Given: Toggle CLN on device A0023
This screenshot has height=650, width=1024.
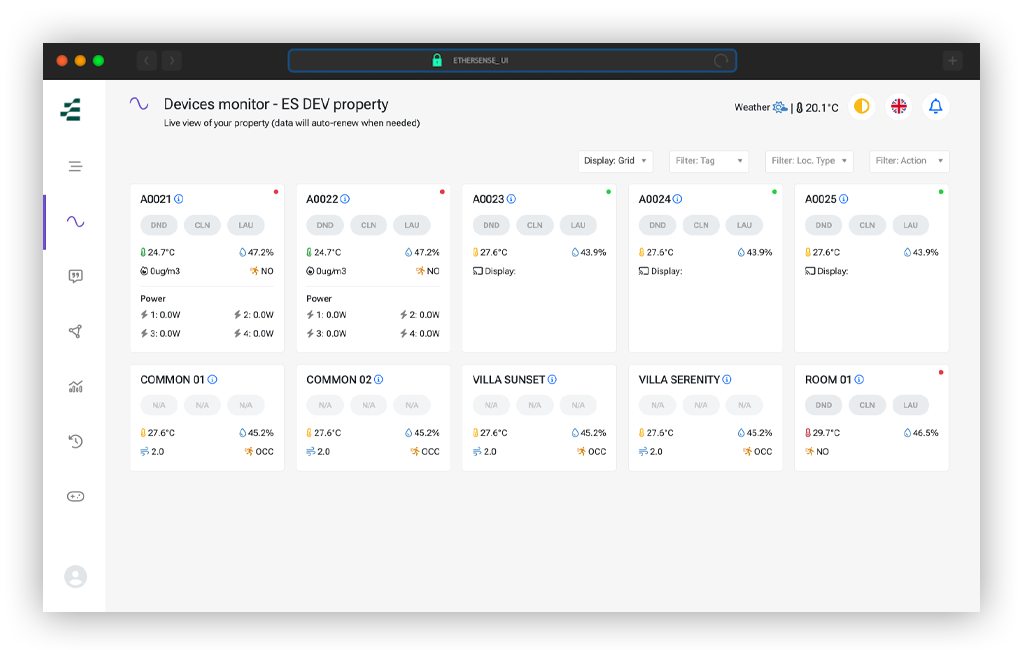Looking at the screenshot, I should pos(534,225).
